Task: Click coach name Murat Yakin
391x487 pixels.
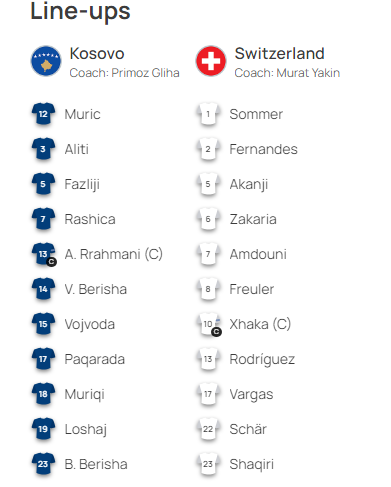Action: [x=308, y=73]
